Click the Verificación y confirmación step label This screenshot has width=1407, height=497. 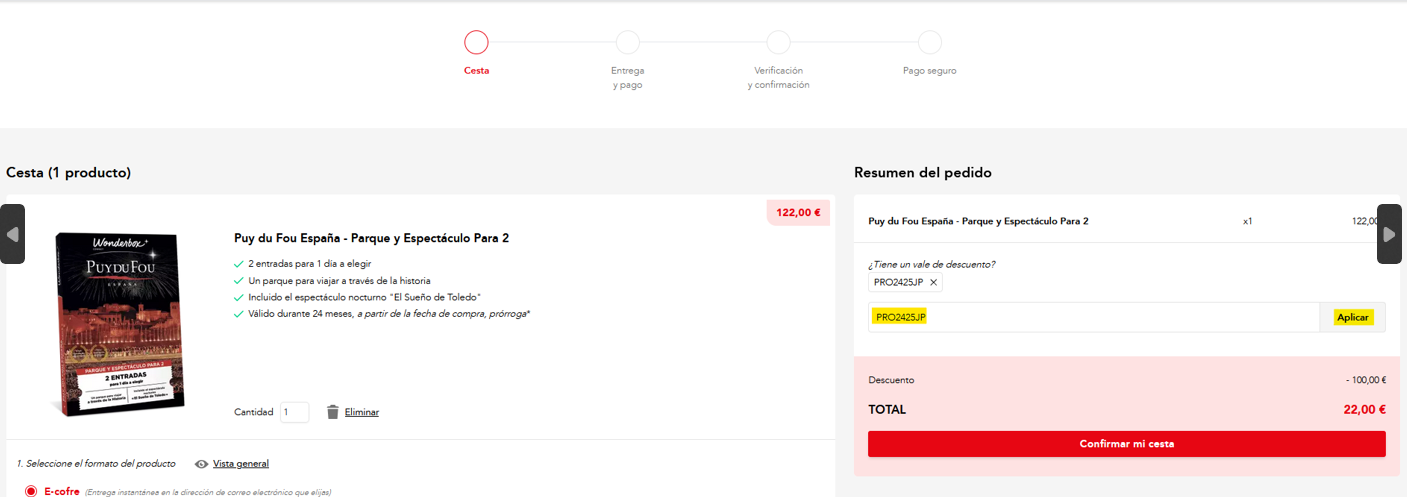(x=778, y=78)
